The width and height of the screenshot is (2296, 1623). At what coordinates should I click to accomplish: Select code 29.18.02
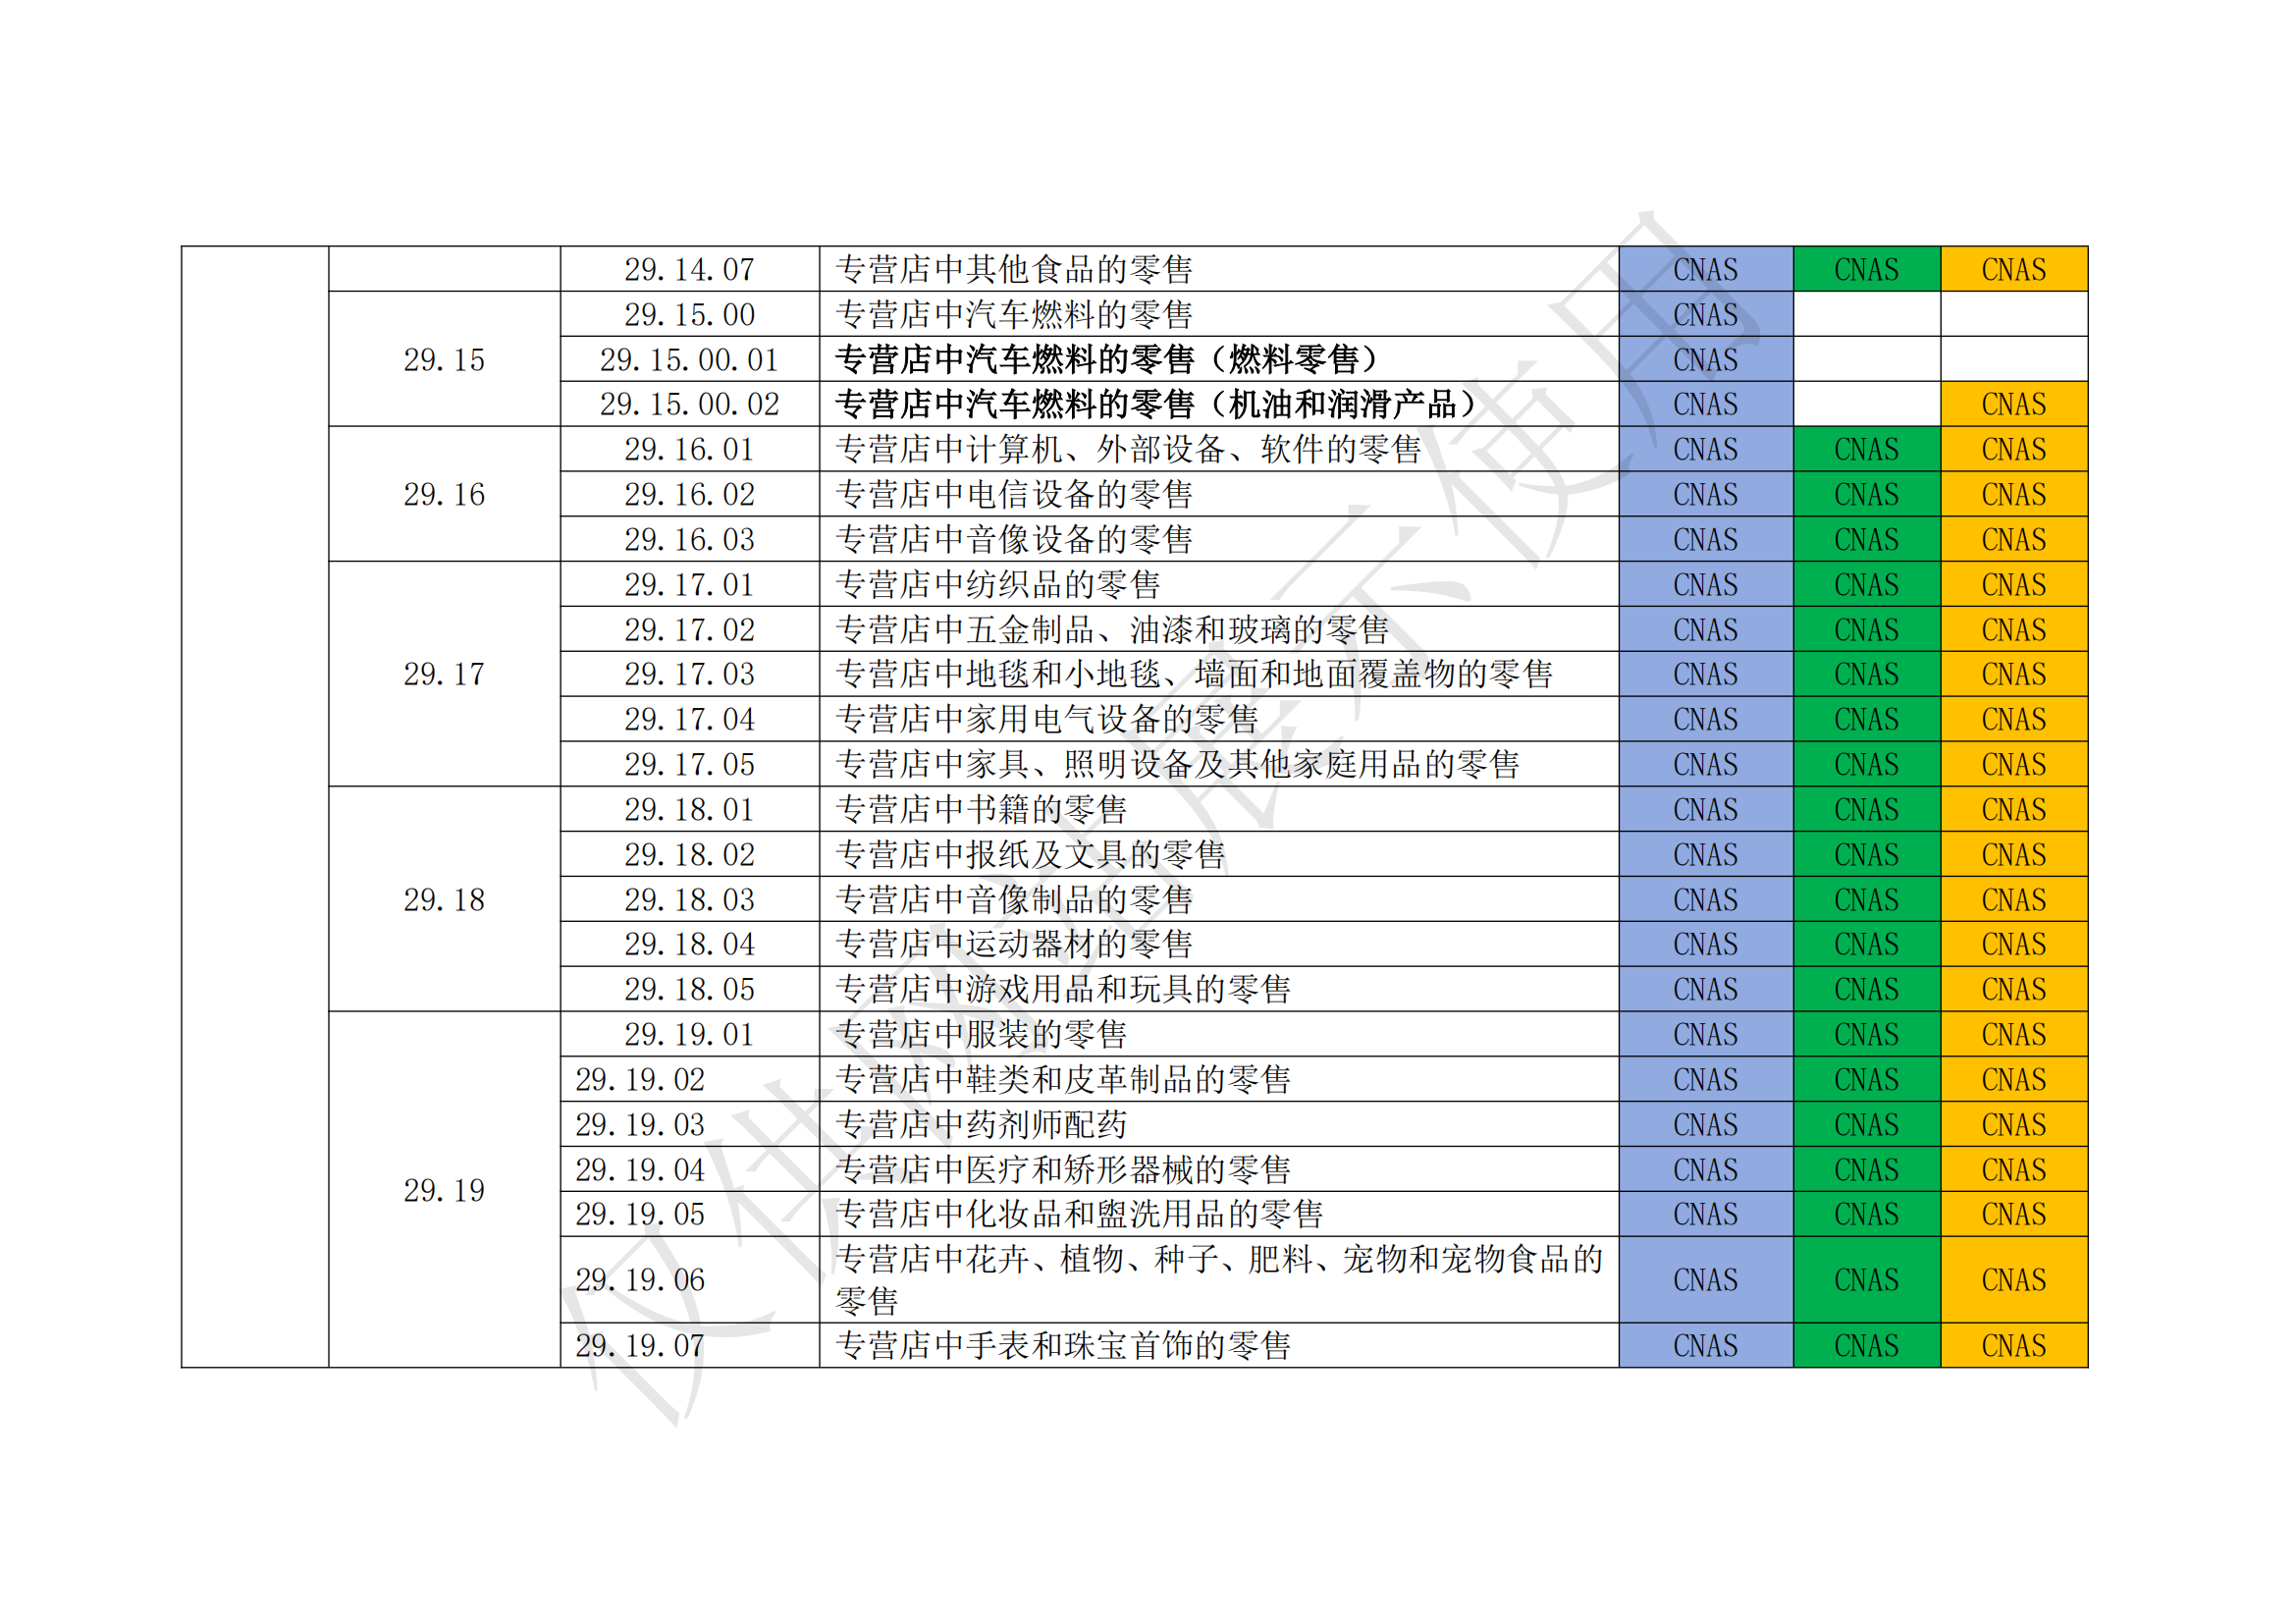(x=689, y=854)
